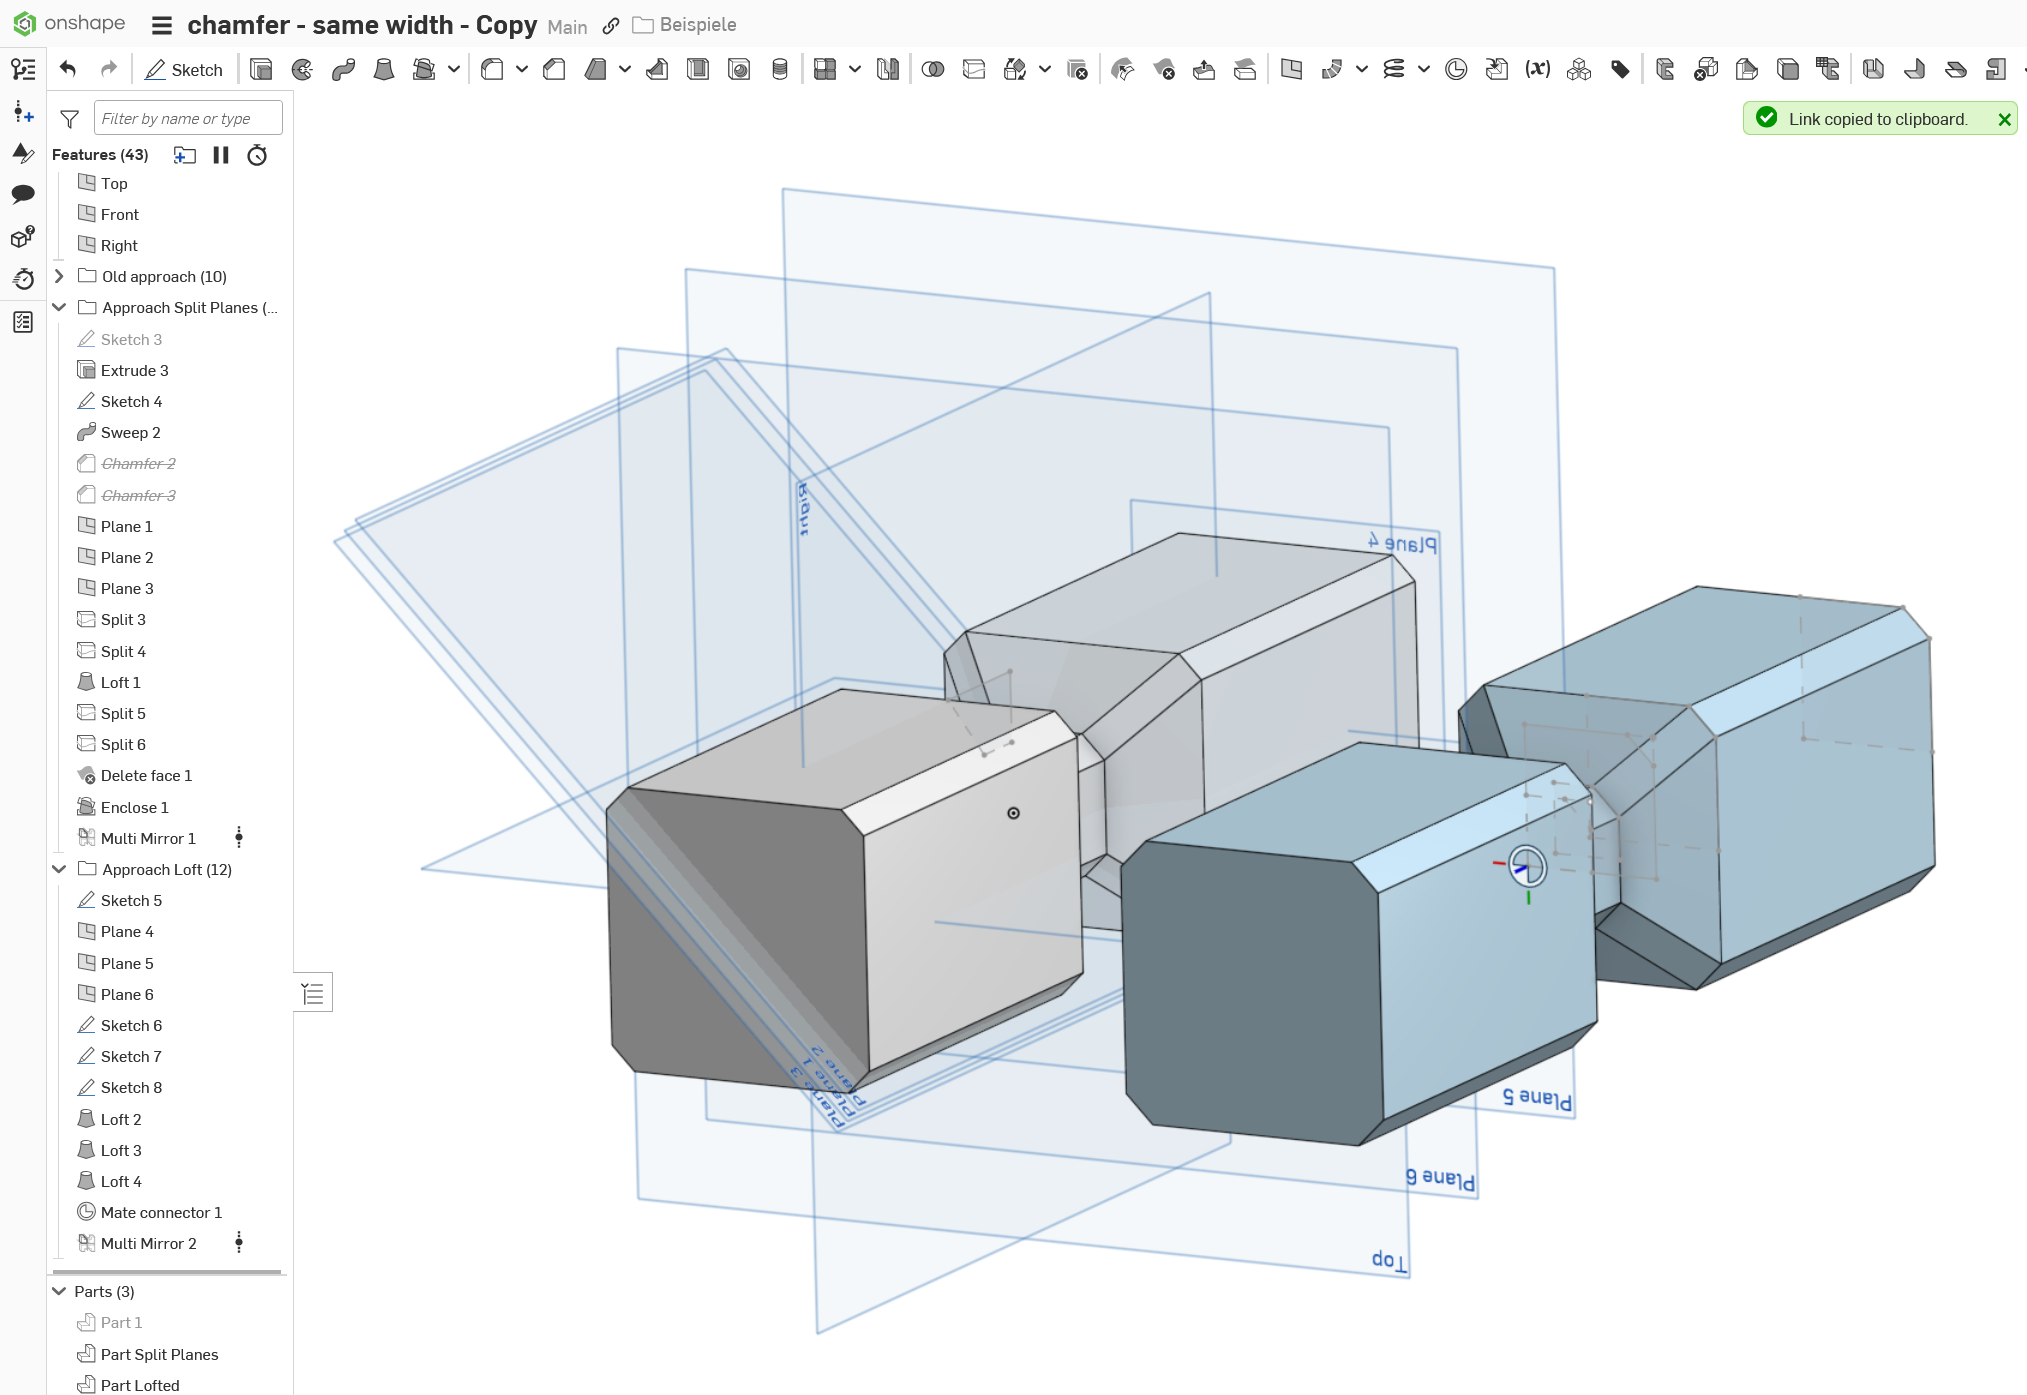Click the Main branch label

[x=567, y=27]
